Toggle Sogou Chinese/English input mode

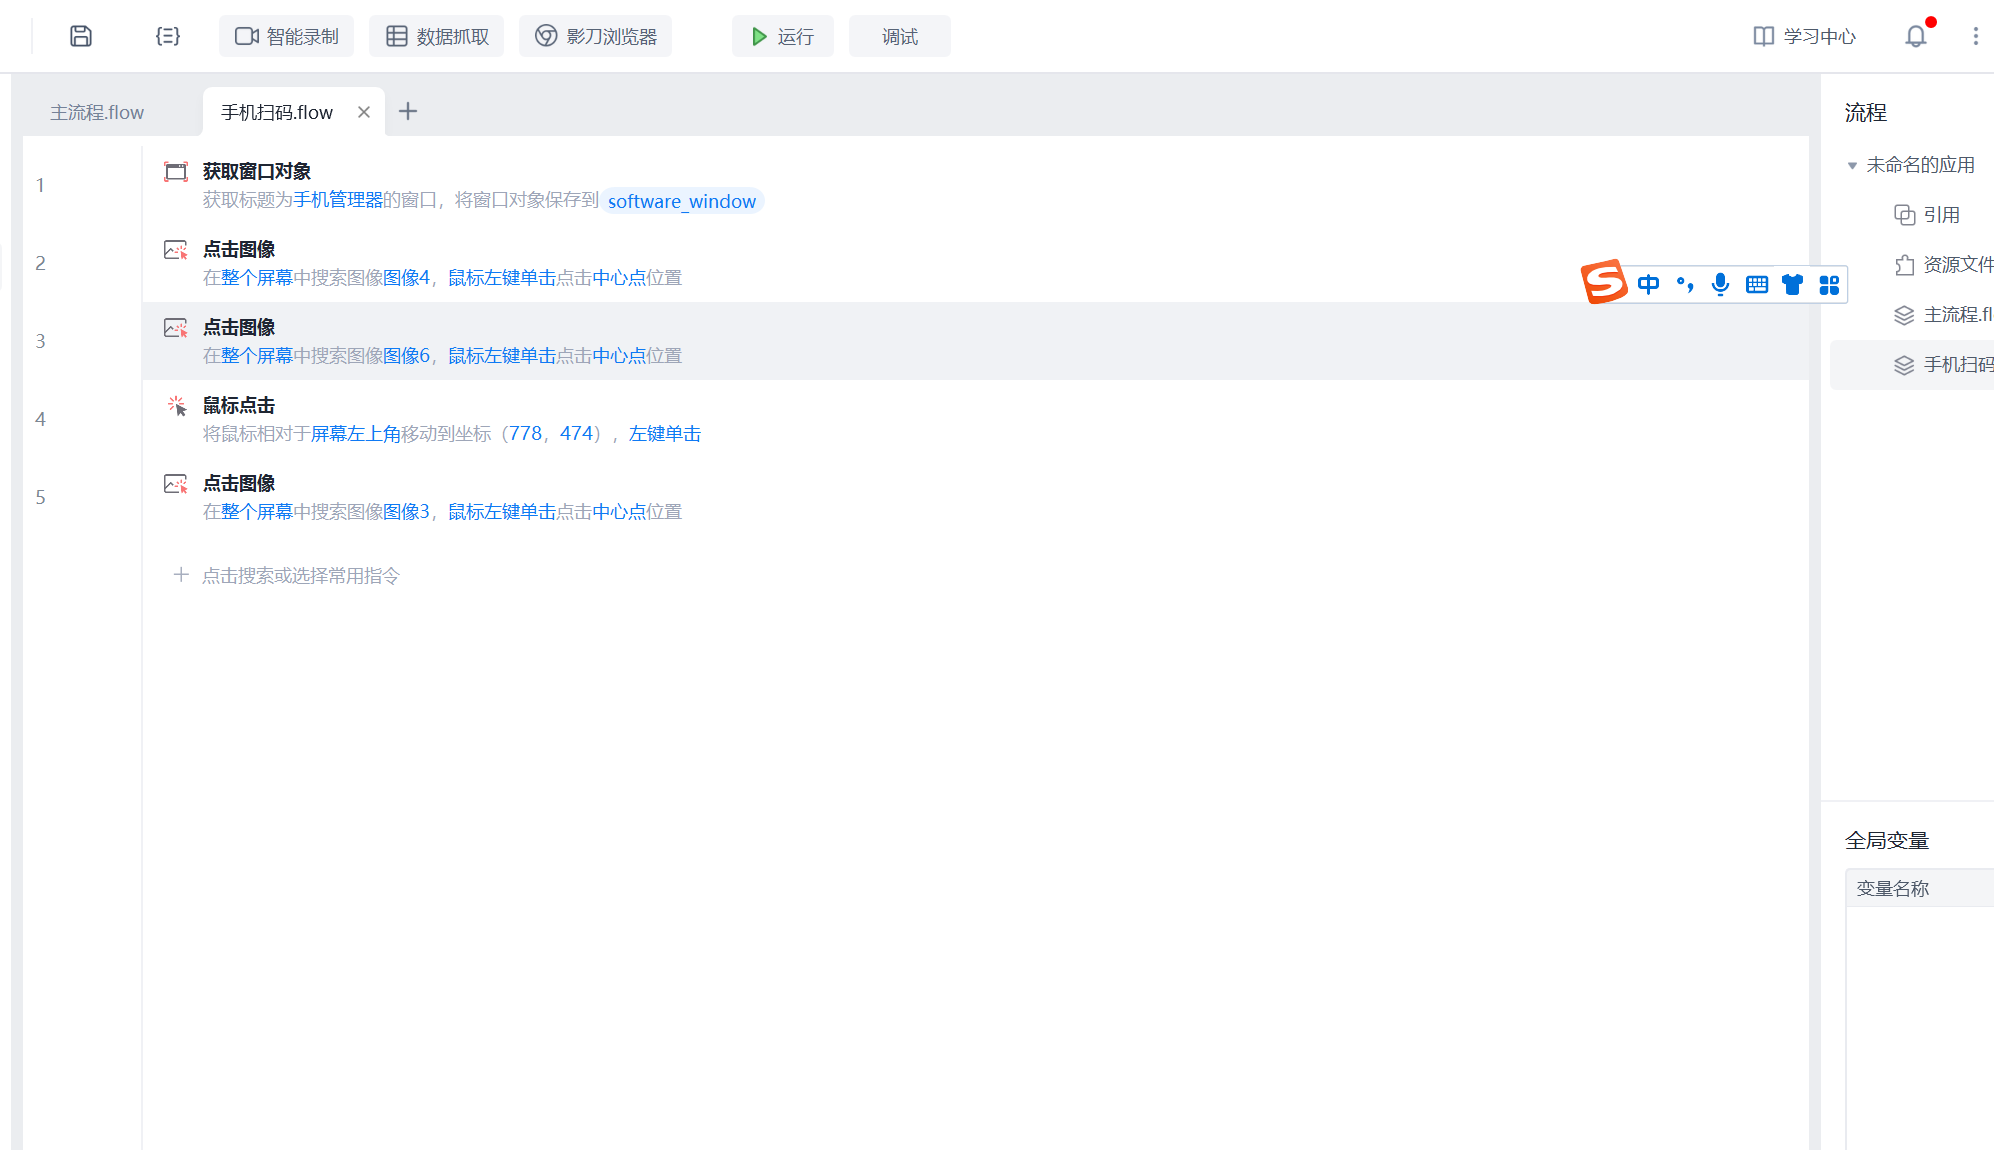tap(1648, 285)
